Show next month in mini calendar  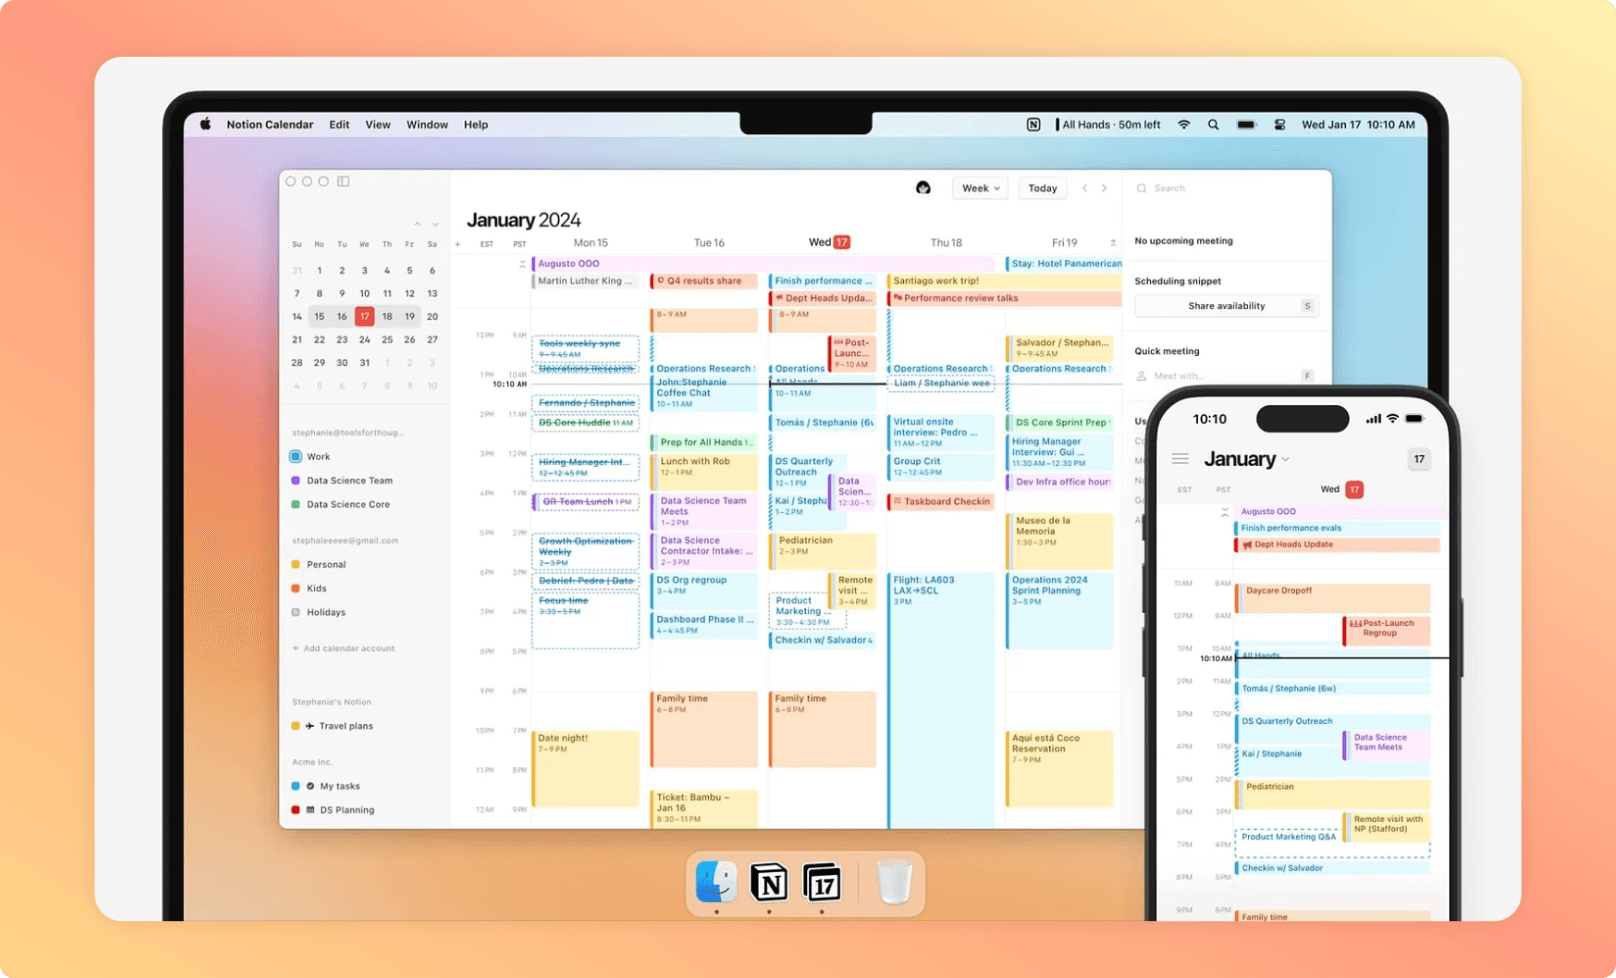pos(435,224)
